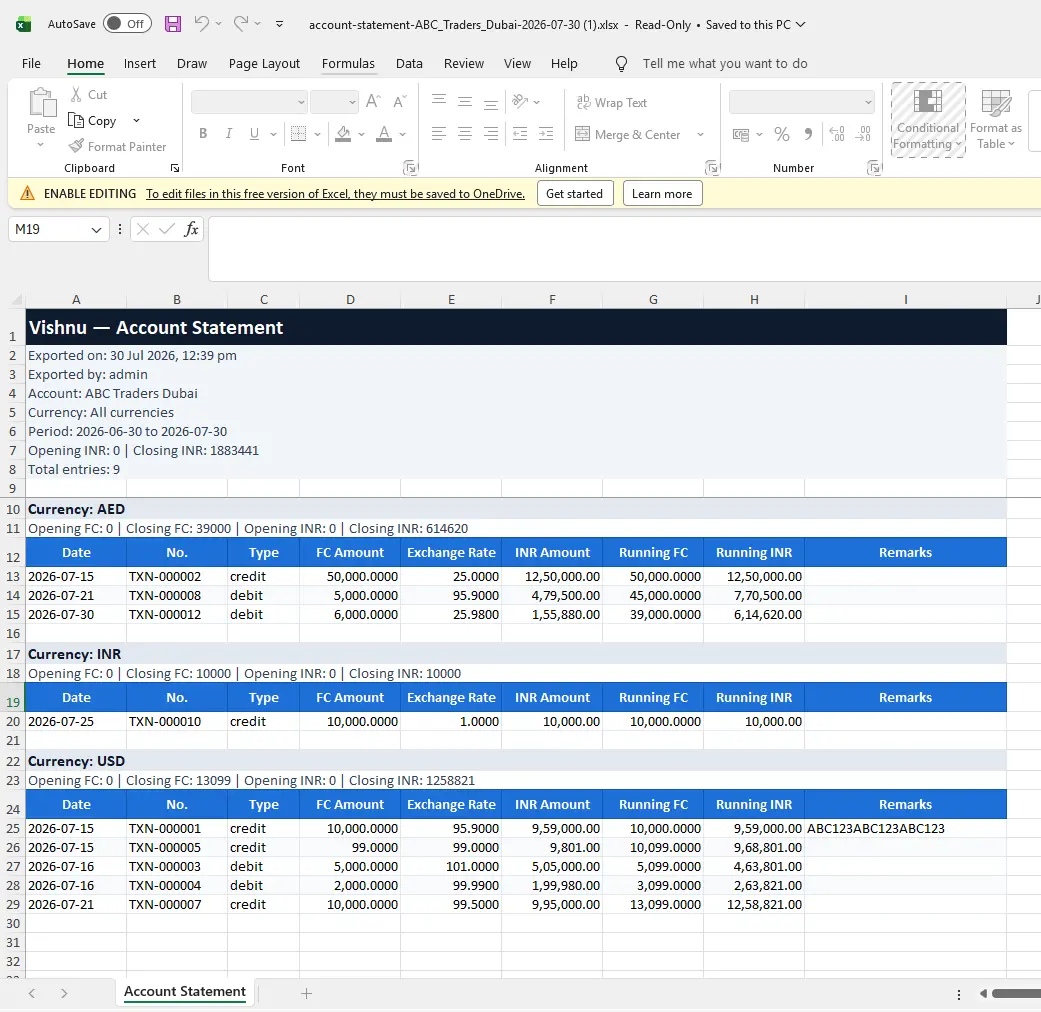Toggle Underline formatting

tap(254, 133)
